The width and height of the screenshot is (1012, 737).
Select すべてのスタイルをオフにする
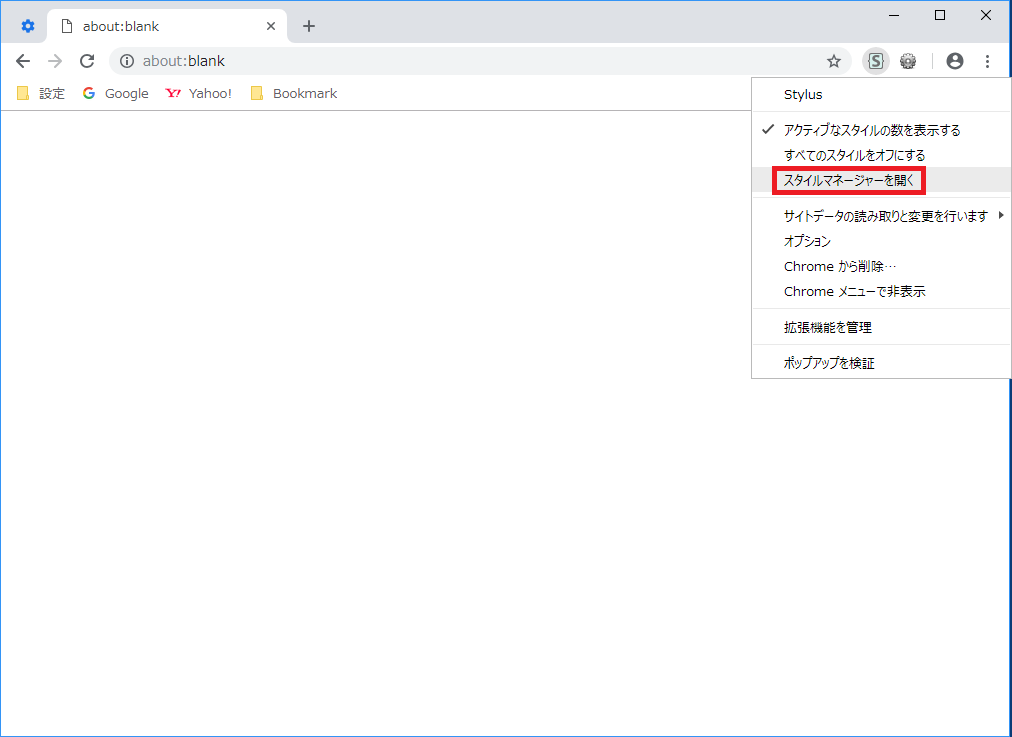click(854, 155)
